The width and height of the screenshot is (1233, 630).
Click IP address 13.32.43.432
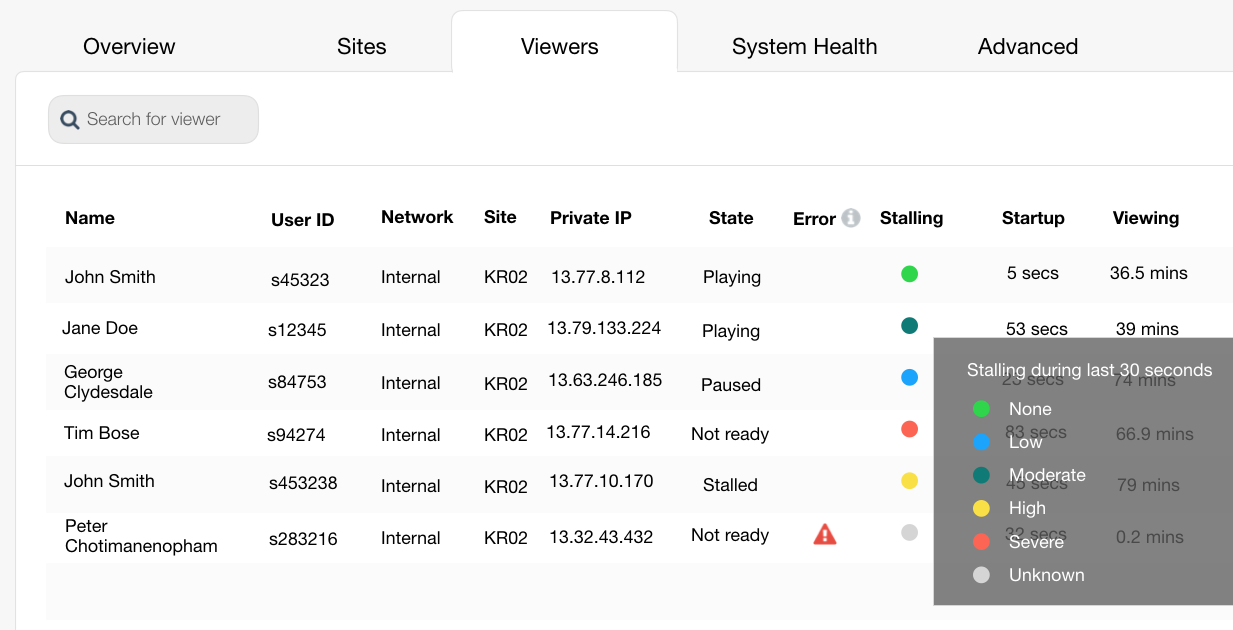(601, 537)
